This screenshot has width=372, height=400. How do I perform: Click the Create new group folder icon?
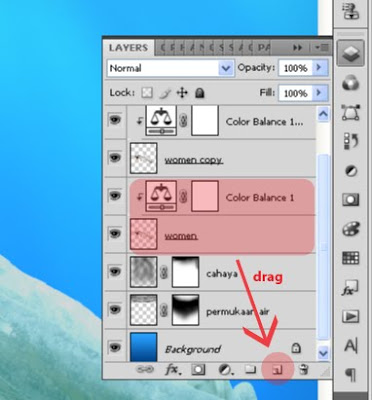(250, 369)
